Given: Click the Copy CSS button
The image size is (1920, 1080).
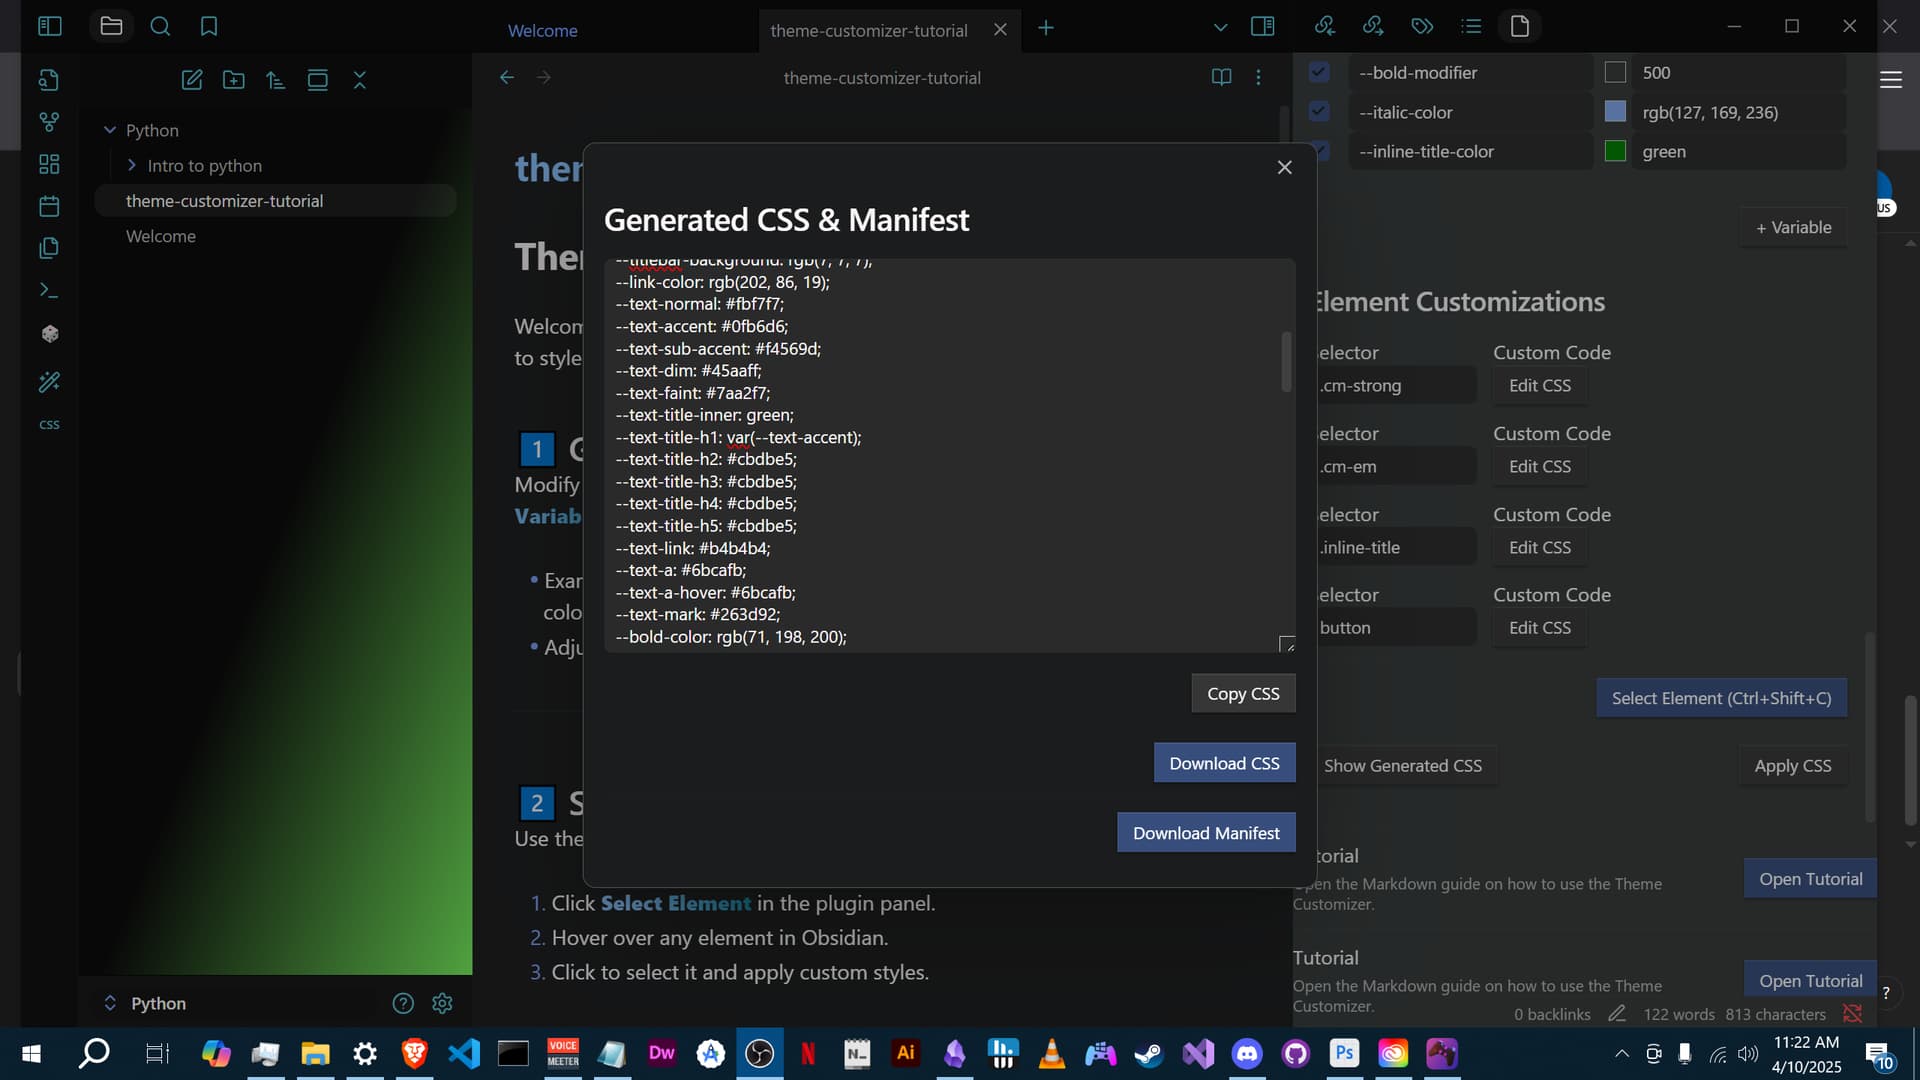Looking at the screenshot, I should [1243, 693].
